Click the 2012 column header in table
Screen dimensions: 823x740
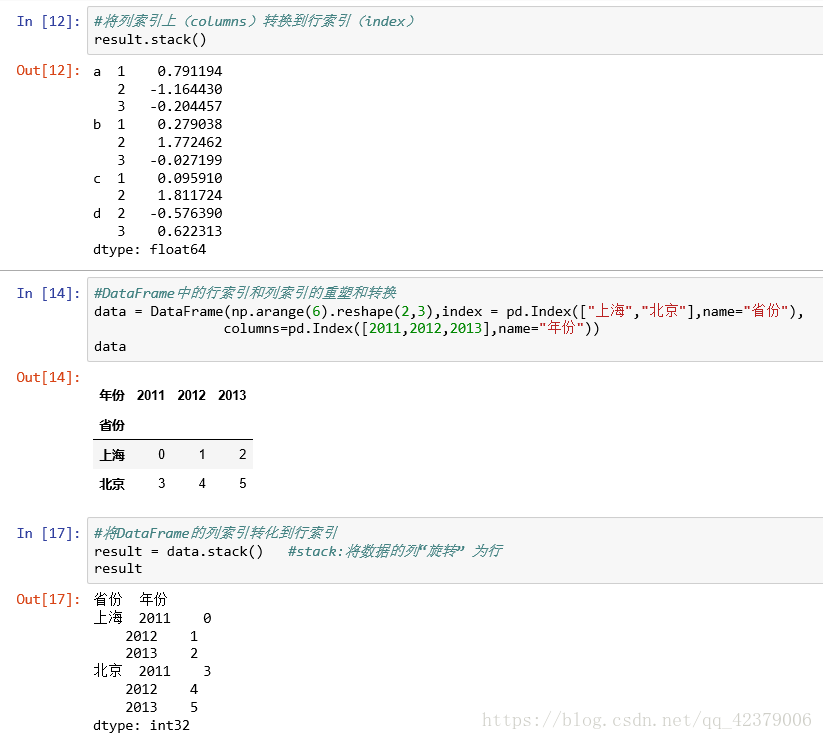point(191,395)
